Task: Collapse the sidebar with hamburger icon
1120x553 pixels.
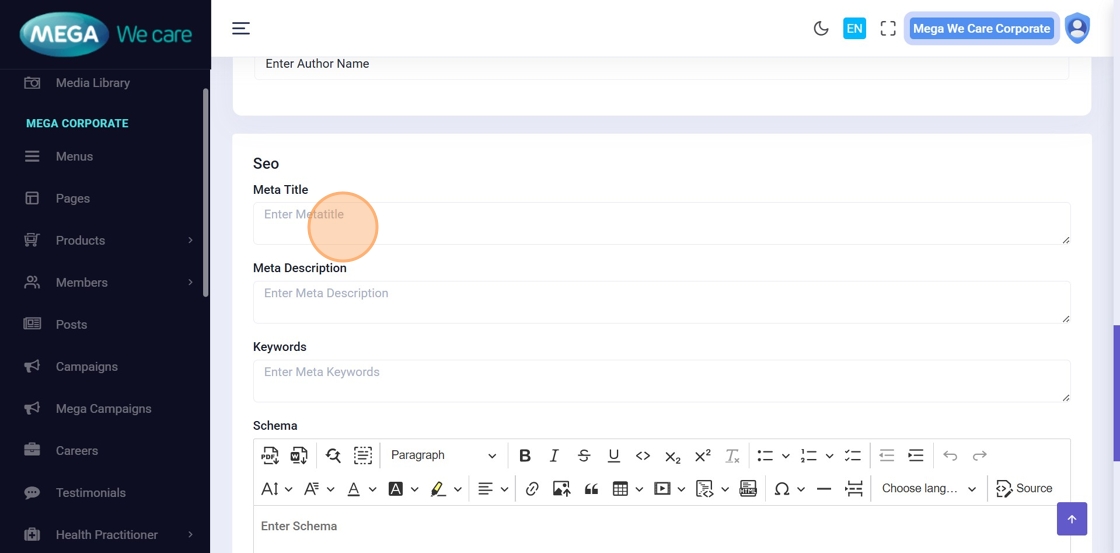Action: point(241,29)
